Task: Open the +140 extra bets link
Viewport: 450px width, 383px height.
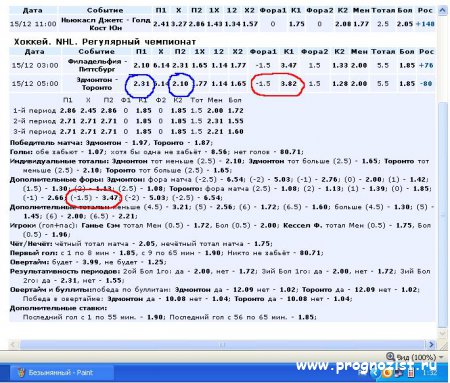Action: click(x=425, y=24)
